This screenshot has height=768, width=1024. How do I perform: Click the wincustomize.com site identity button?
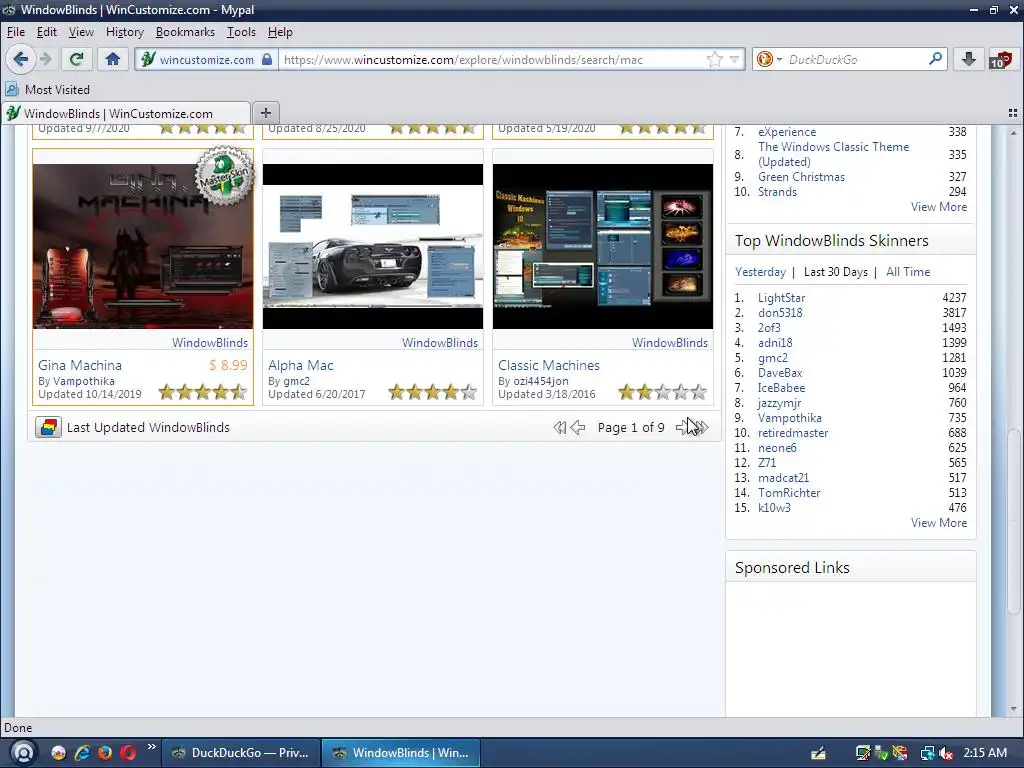pos(206,59)
